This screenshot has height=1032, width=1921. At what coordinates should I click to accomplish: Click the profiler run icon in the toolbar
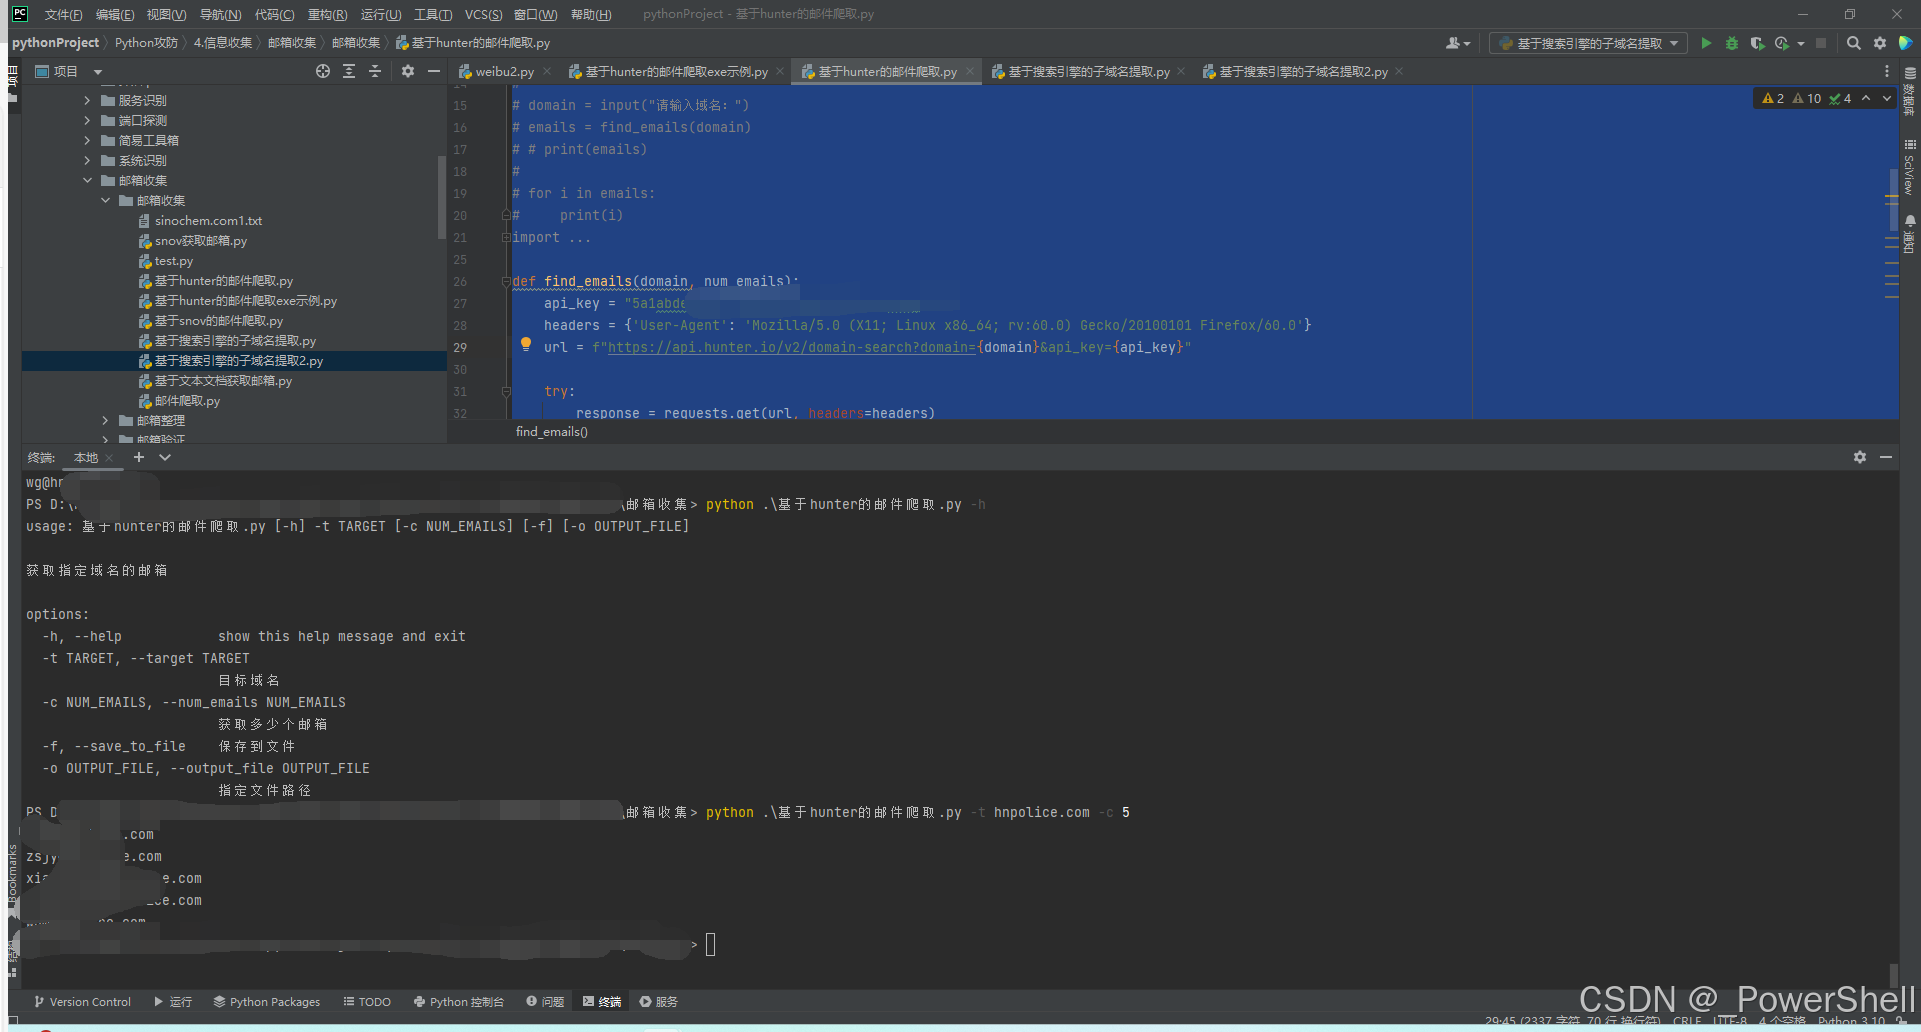tap(1782, 43)
